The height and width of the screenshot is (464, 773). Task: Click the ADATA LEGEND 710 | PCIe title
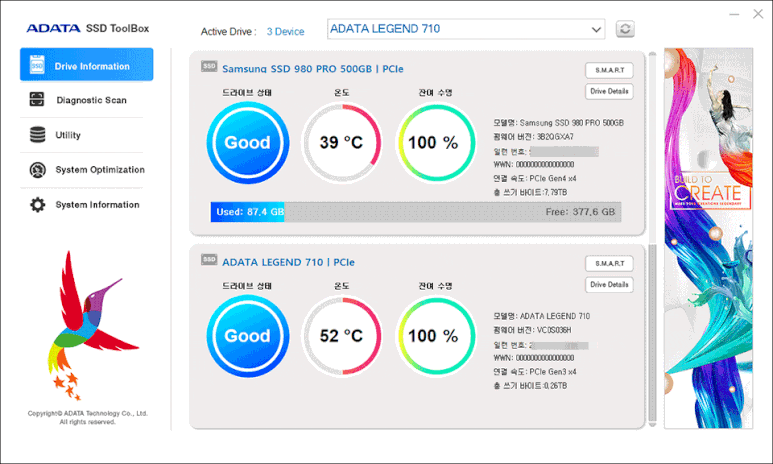point(288,262)
